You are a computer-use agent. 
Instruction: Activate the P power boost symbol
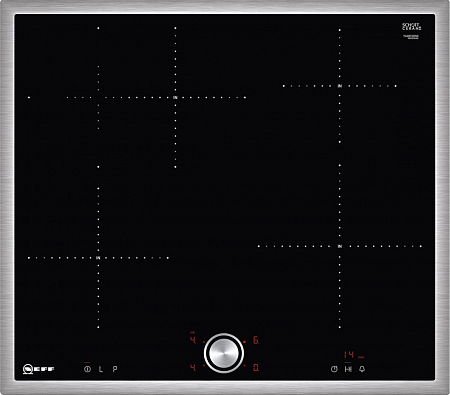115,369
